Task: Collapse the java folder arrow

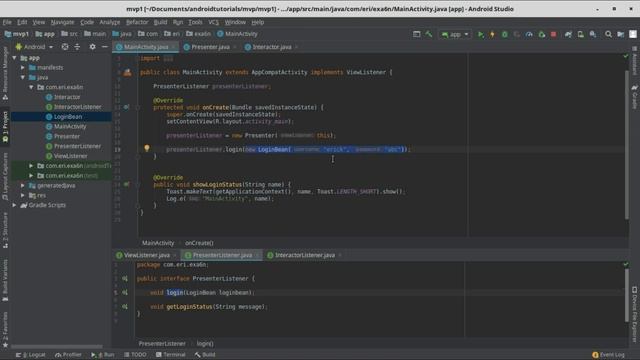Action: point(23,77)
